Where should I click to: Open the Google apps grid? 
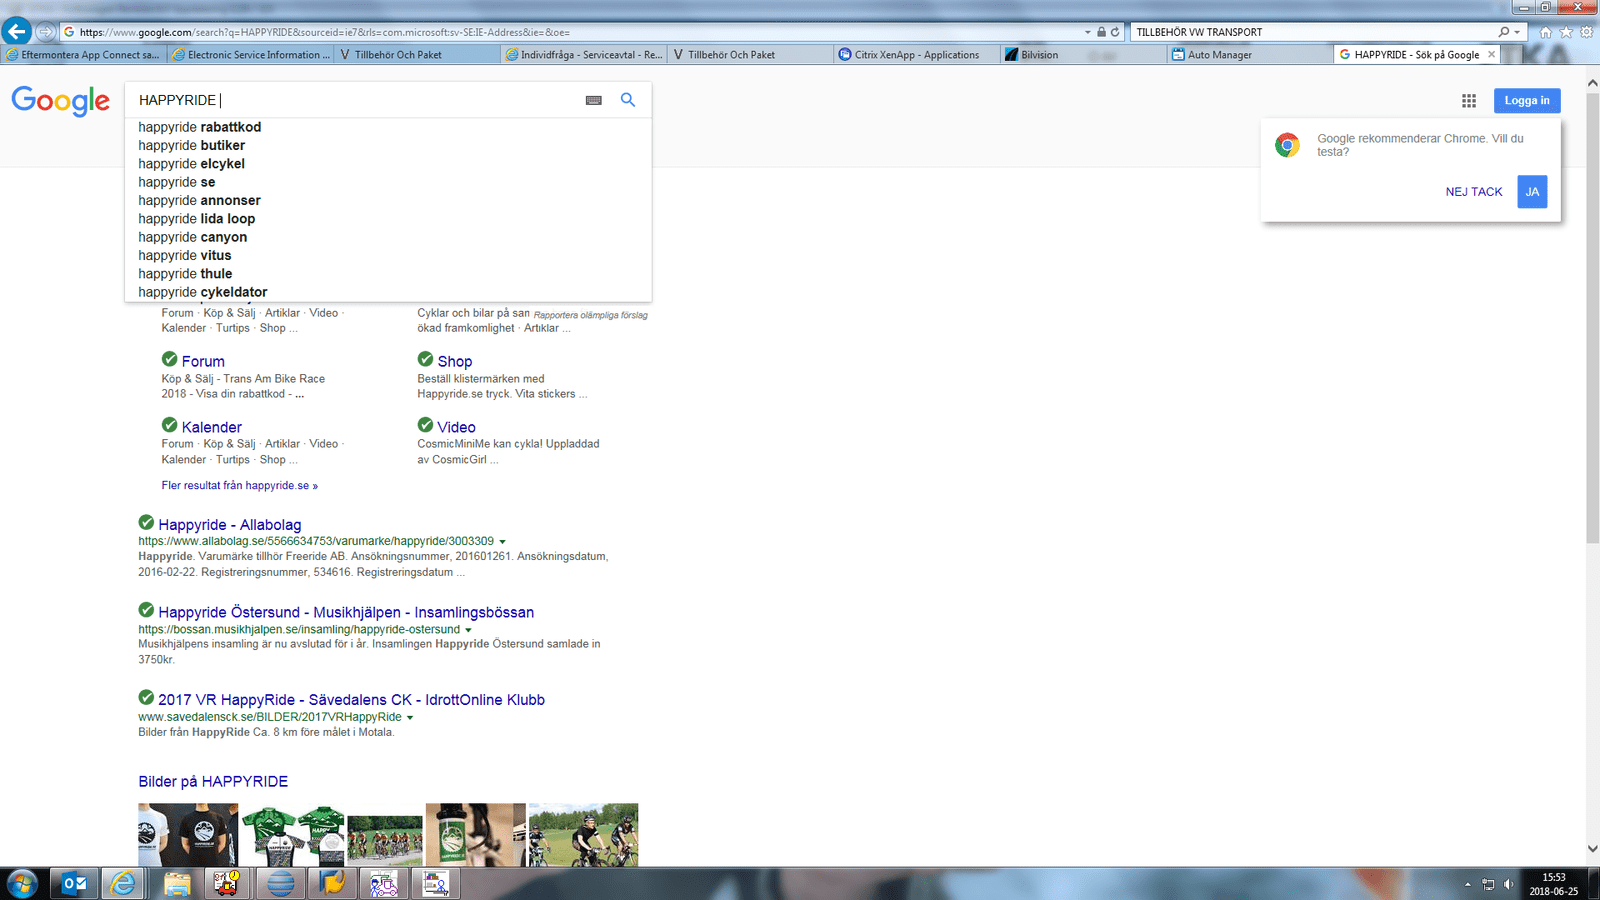[1468, 100]
